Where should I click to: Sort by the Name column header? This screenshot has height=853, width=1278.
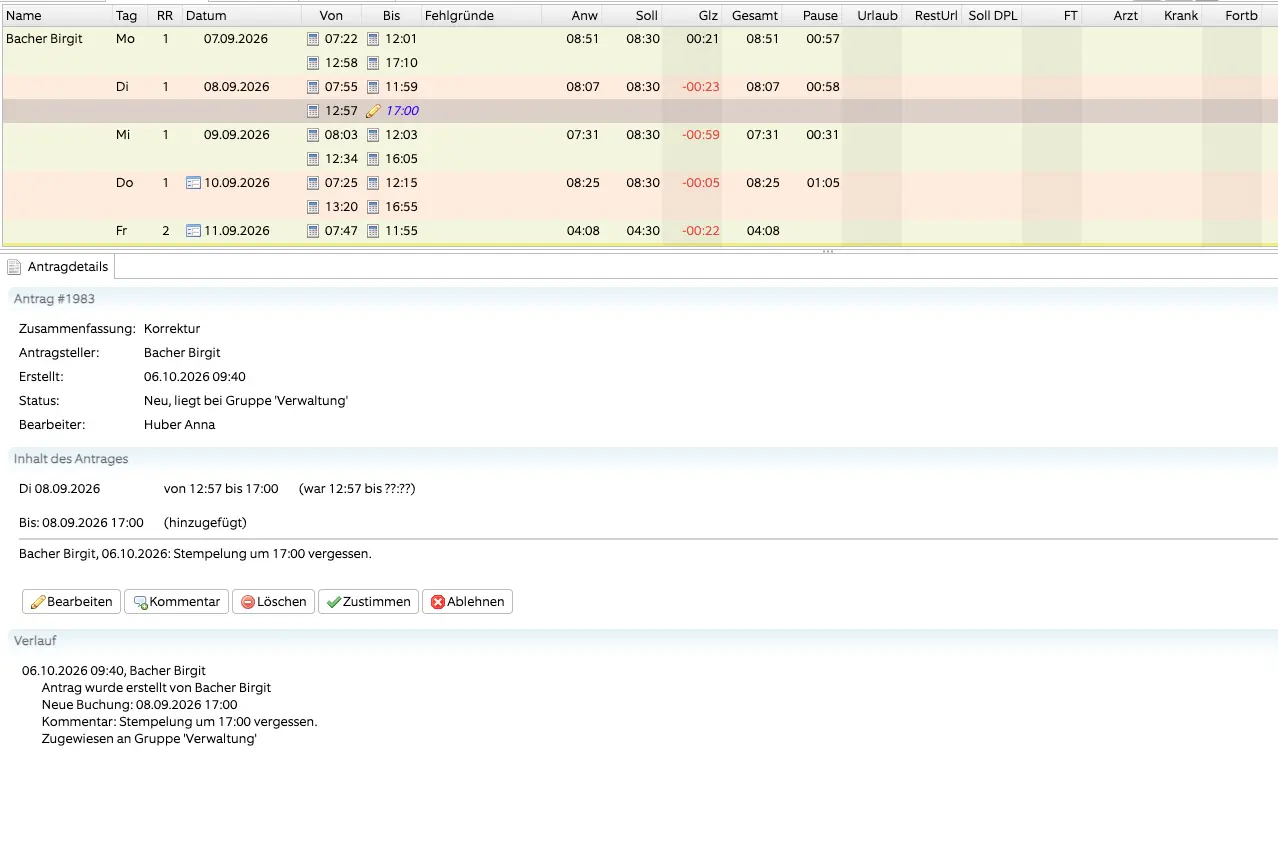click(x=56, y=16)
